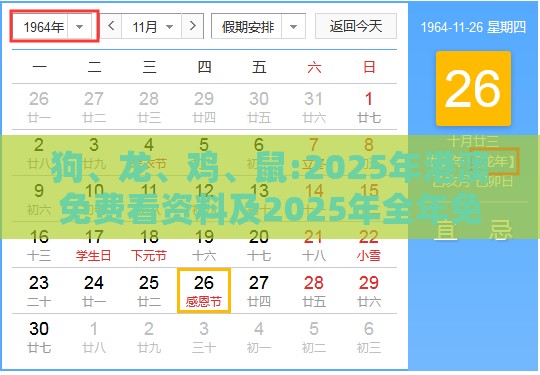
Task: Select November 24 labeled 廿一
Action: coord(94,291)
